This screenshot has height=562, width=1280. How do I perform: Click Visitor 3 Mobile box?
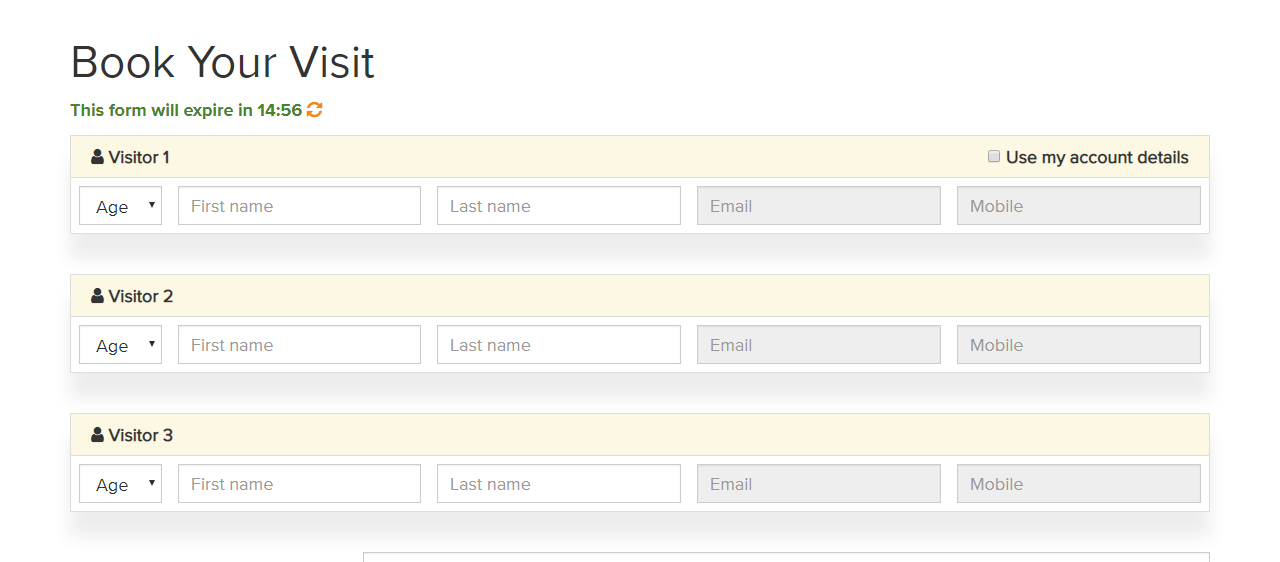click(1078, 484)
